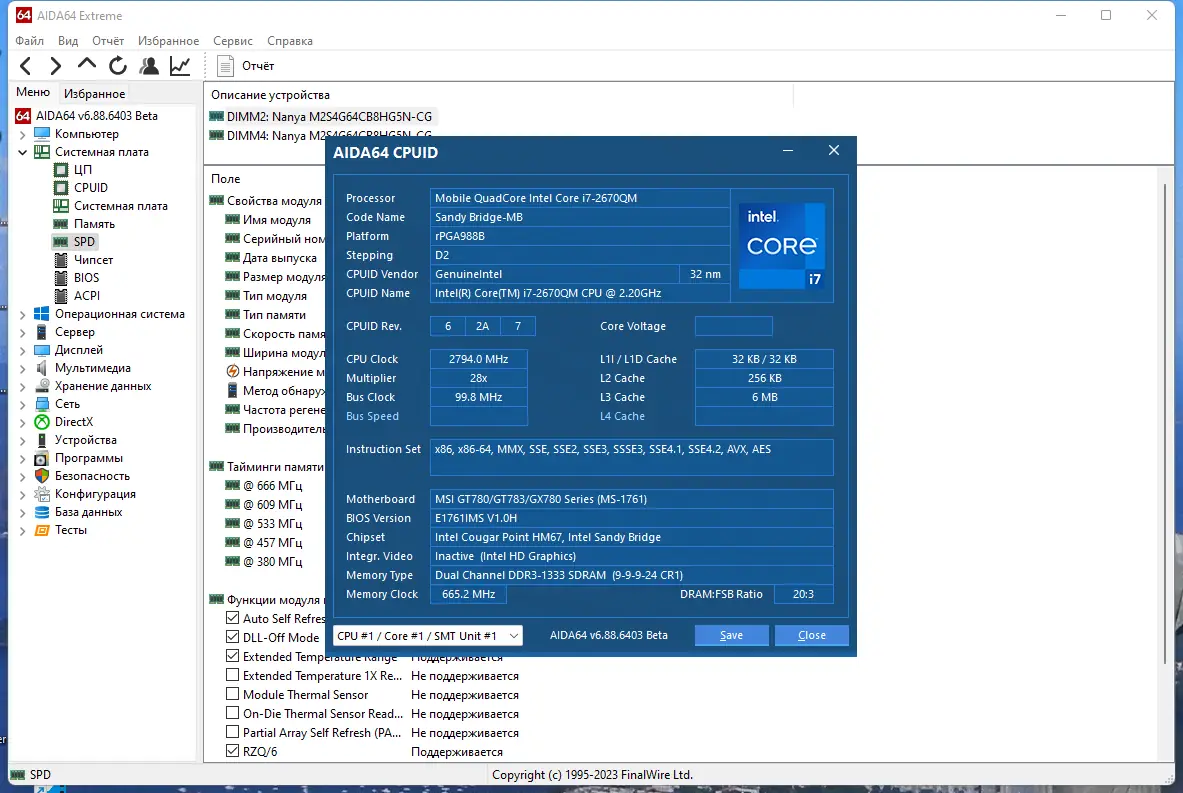Screen dimensions: 1183x793
Task: Toggle the RZQ/6 checkbox
Action: 233,752
